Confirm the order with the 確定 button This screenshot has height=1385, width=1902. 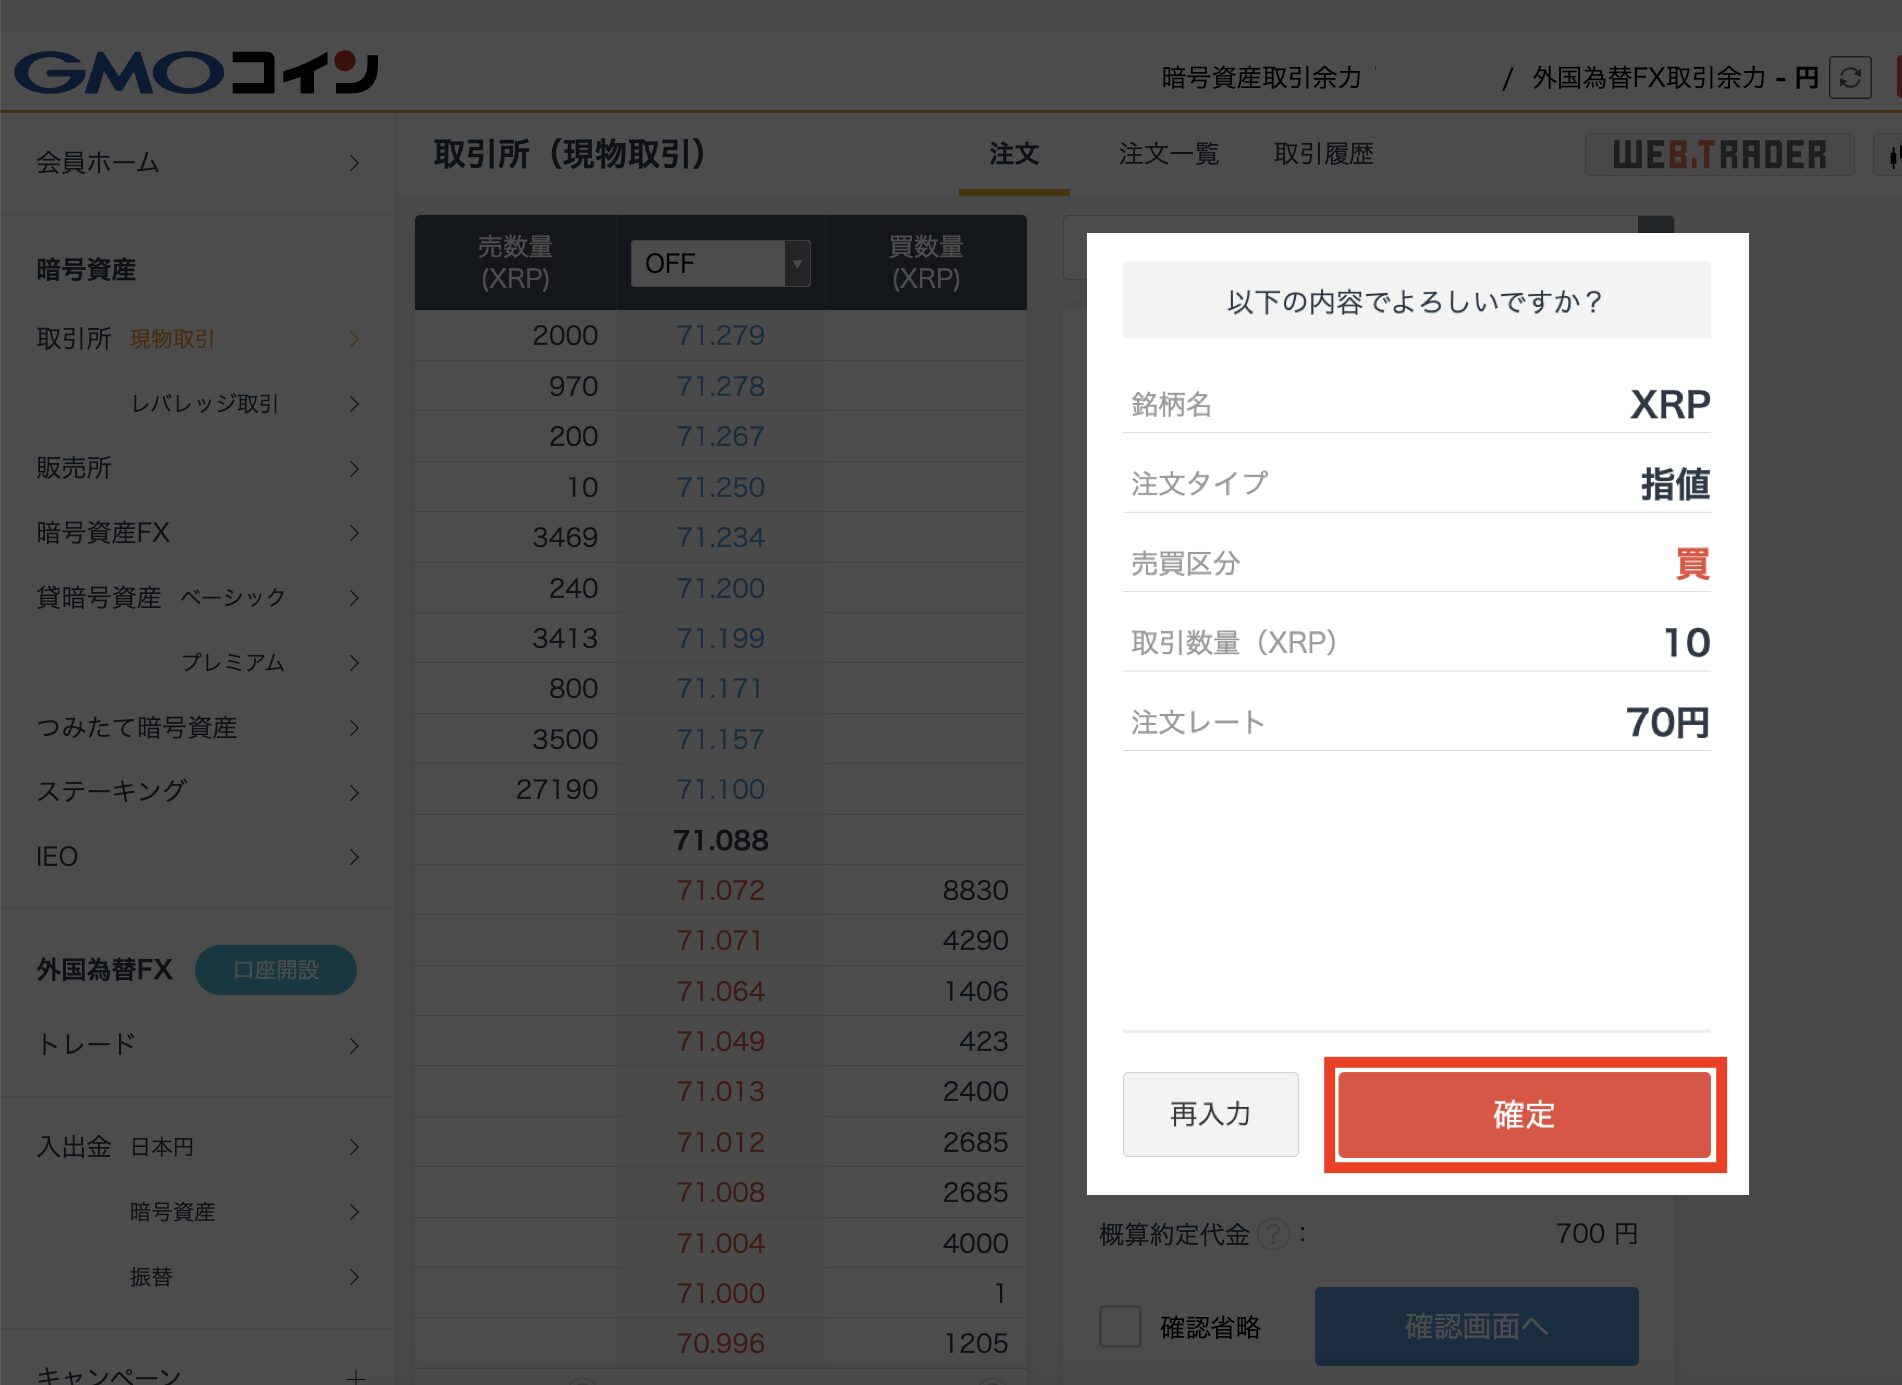tap(1523, 1114)
